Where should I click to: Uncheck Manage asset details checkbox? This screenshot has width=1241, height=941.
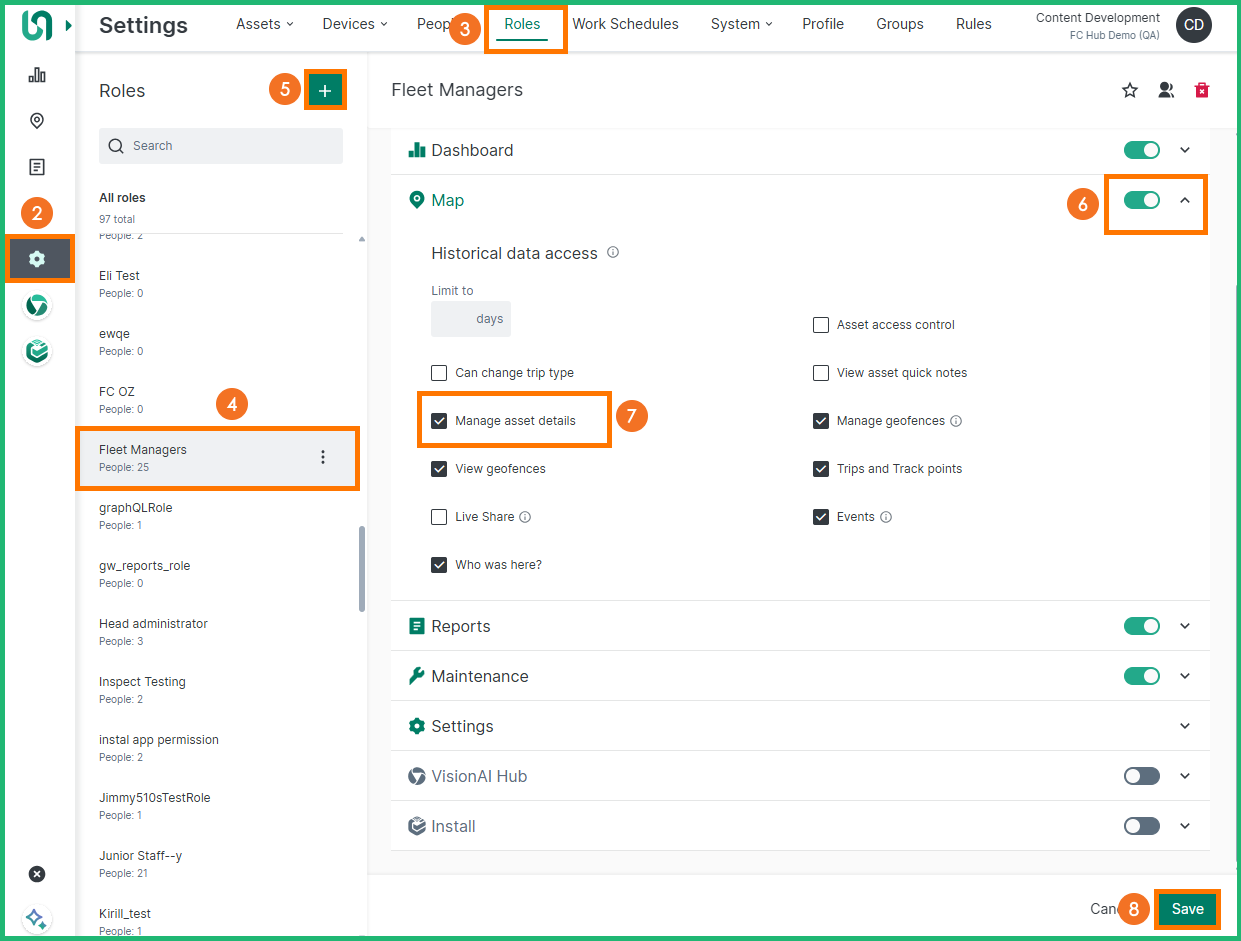[x=439, y=421]
